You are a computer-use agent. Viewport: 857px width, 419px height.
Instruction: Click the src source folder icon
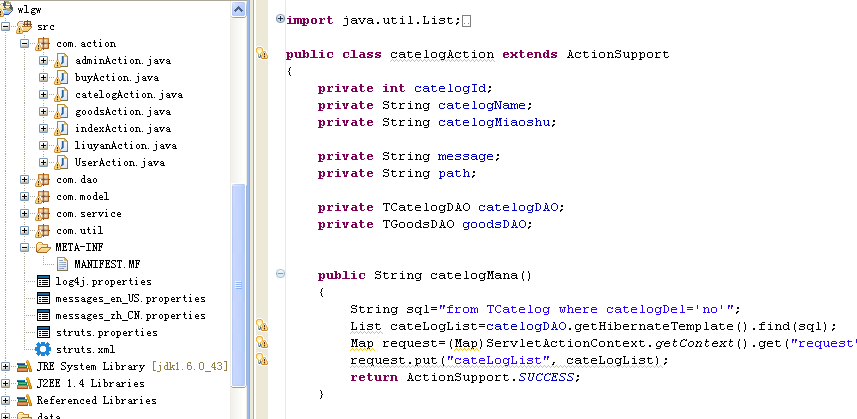24,27
